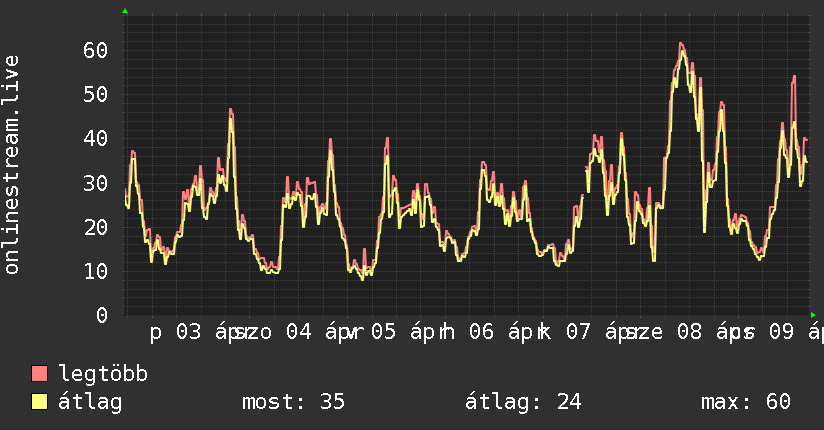Image resolution: width=824 pixels, height=430 pixels.
Task: Click the 'max: 60' value
Action: tap(746, 402)
